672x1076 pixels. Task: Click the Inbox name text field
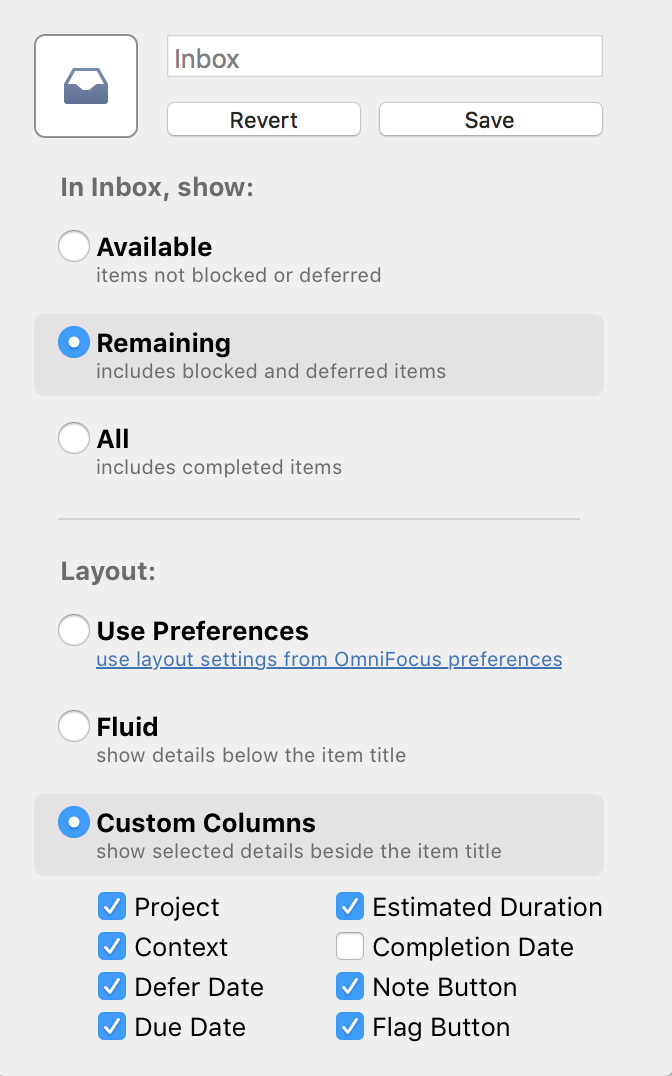[x=384, y=56]
